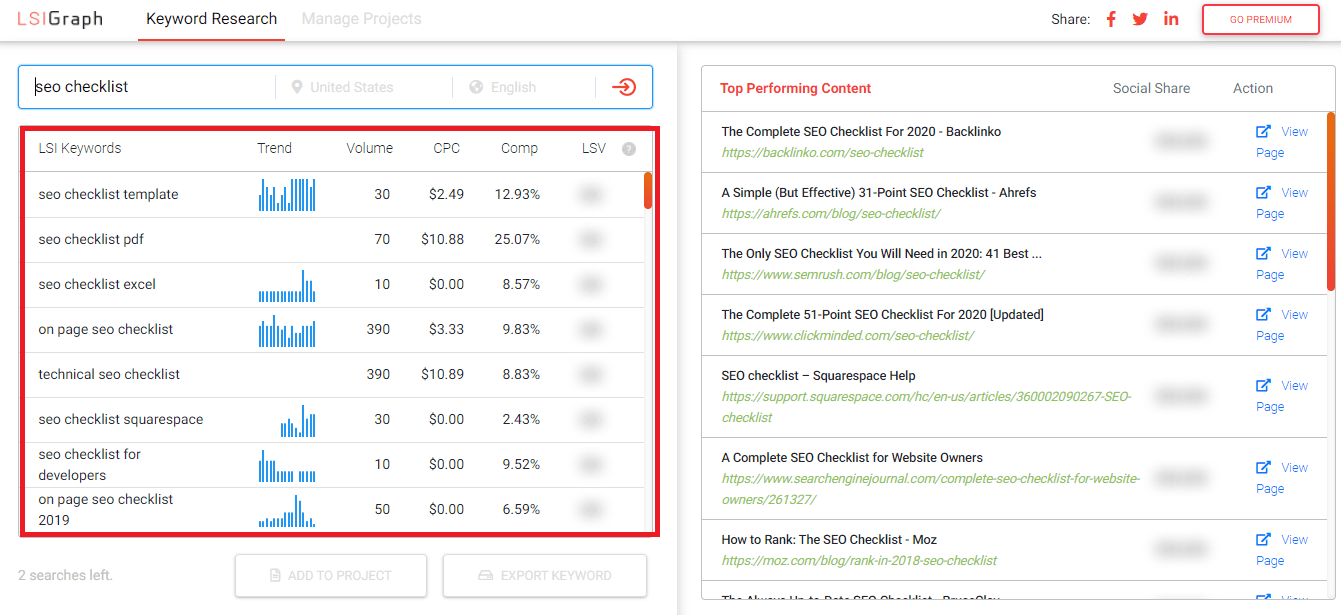Select on page seo checklist 2019 row

point(335,509)
